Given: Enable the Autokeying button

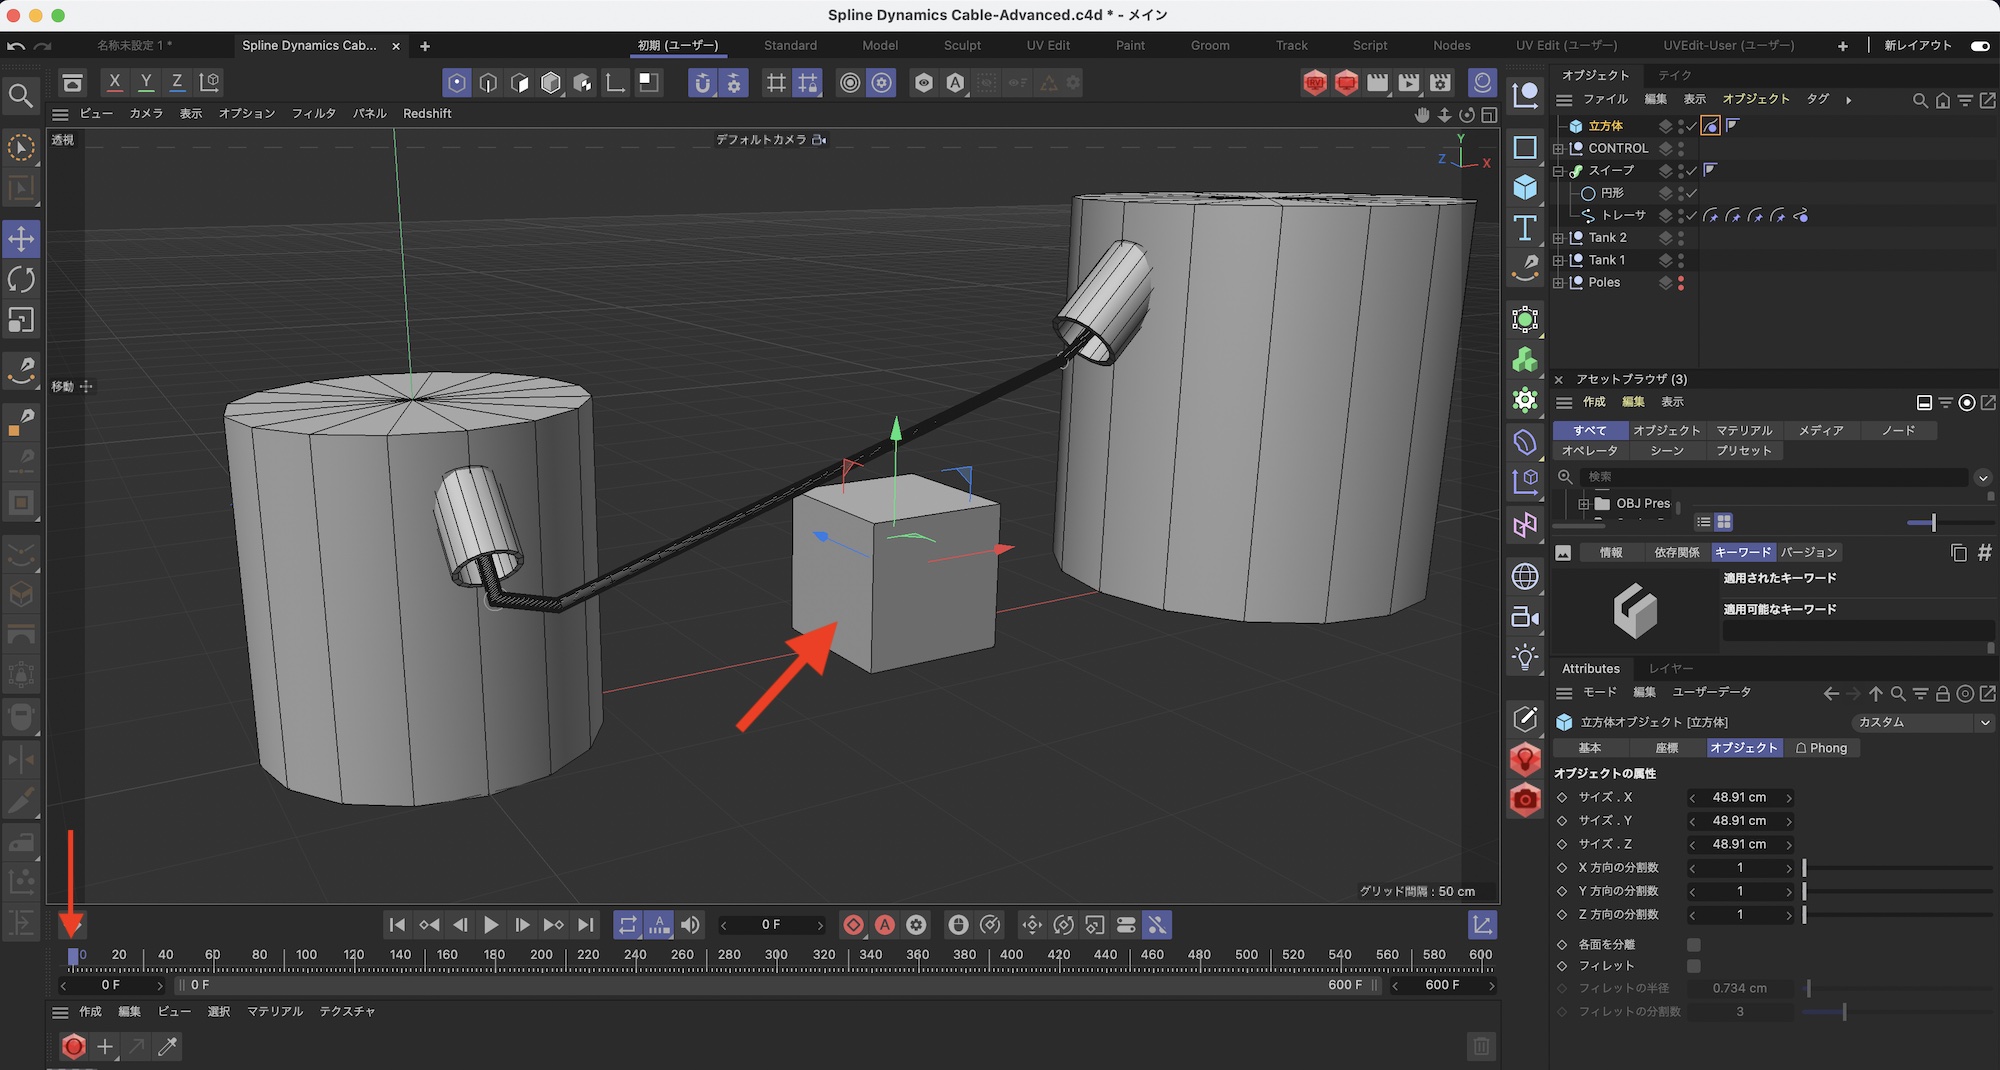Looking at the screenshot, I should coord(885,925).
